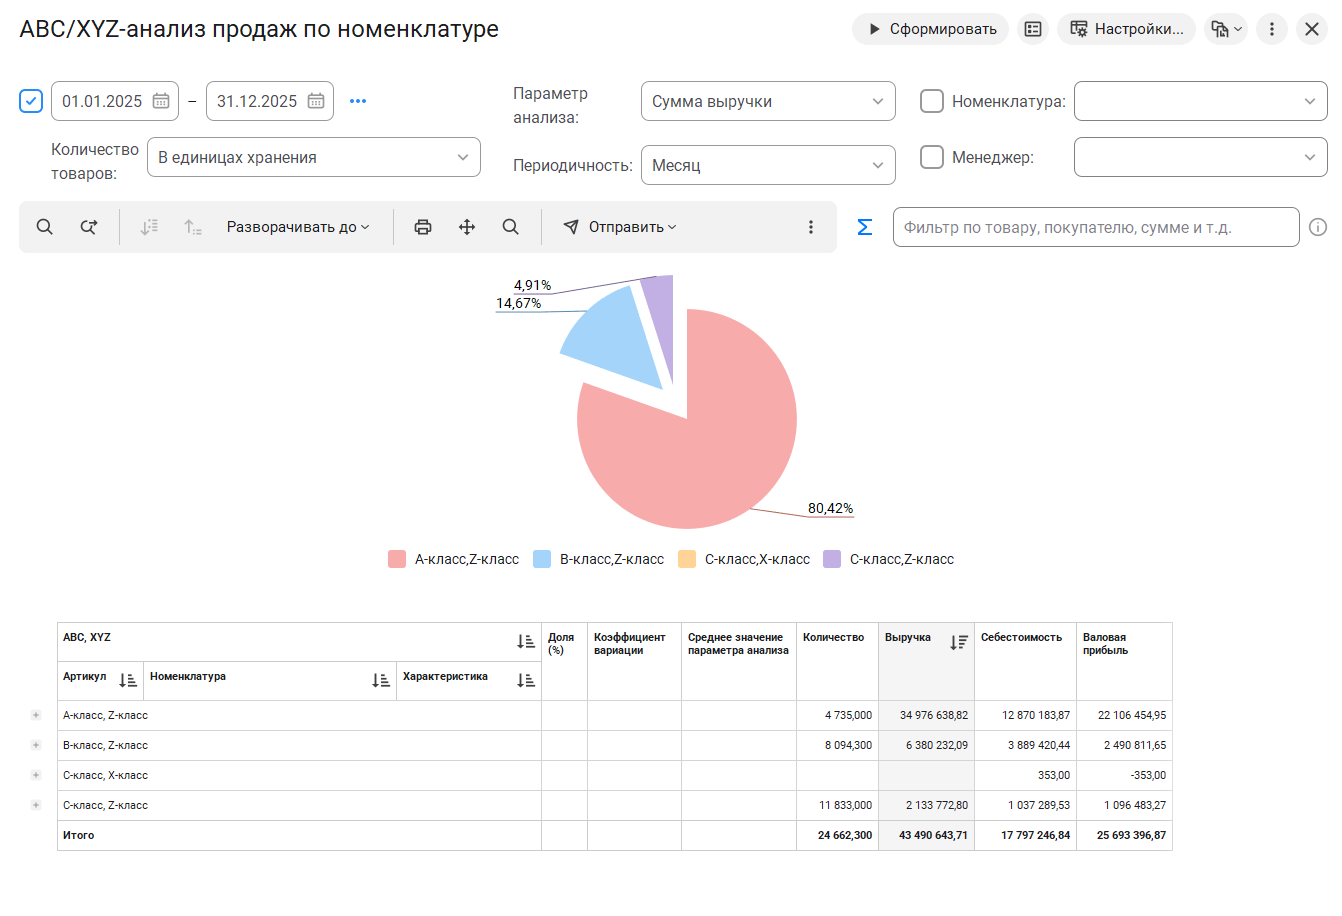1342x916 pixels.
Task: Click the info icon beside filter field
Action: click(x=1318, y=227)
